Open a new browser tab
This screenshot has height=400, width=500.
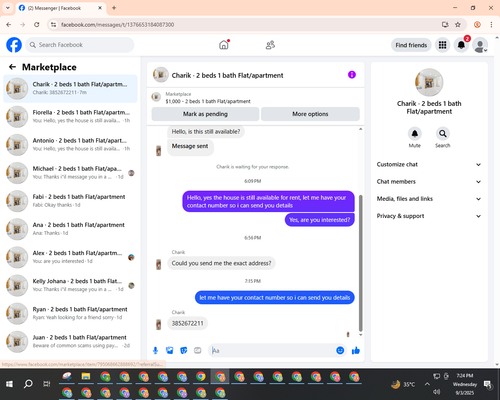[114, 8]
